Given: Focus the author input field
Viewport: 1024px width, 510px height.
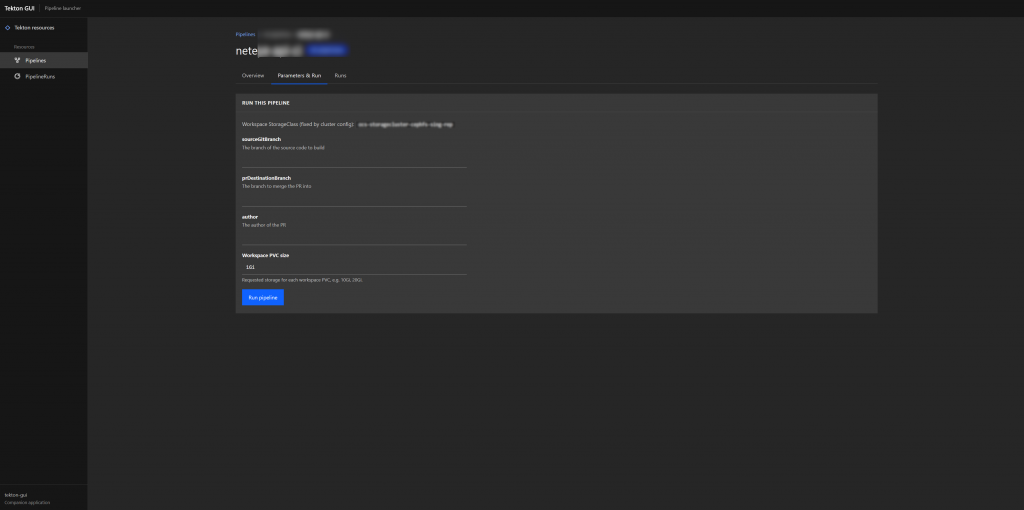Looking at the screenshot, I should tap(354, 237).
